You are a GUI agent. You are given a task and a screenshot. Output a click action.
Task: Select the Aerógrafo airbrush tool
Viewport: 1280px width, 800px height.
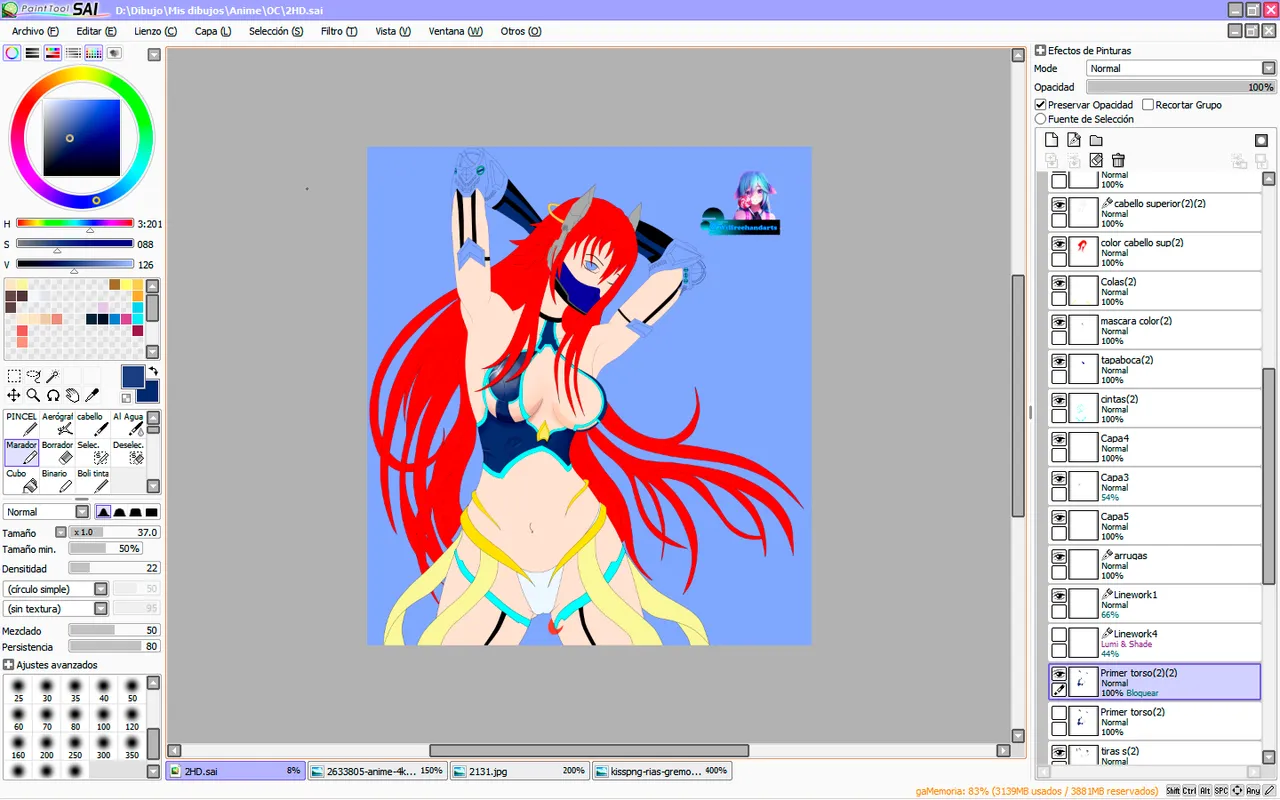click(58, 423)
